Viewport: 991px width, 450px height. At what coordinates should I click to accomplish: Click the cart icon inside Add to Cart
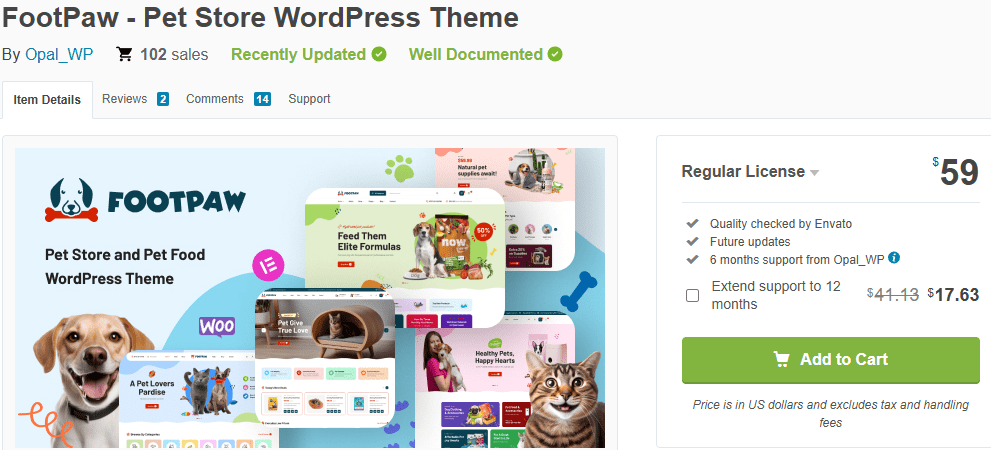[781, 360]
